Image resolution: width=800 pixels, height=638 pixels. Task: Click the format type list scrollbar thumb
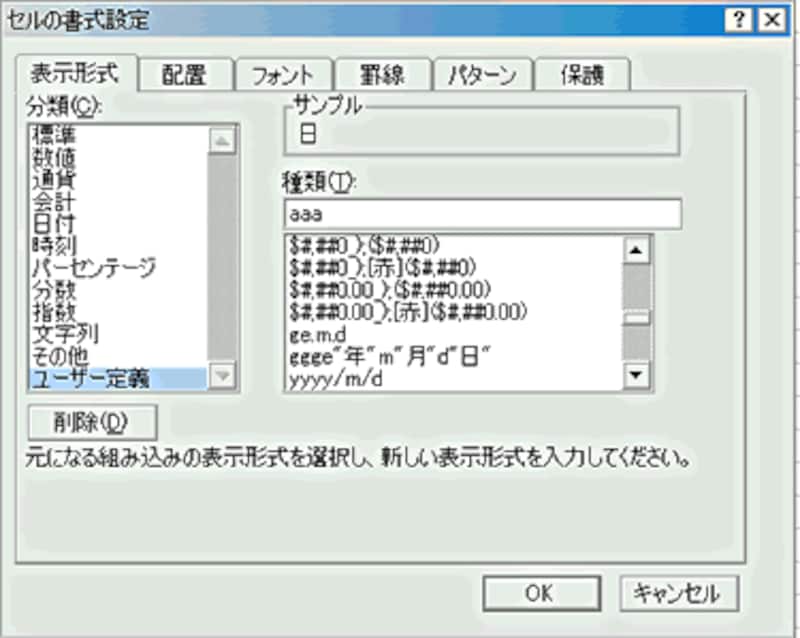click(636, 318)
